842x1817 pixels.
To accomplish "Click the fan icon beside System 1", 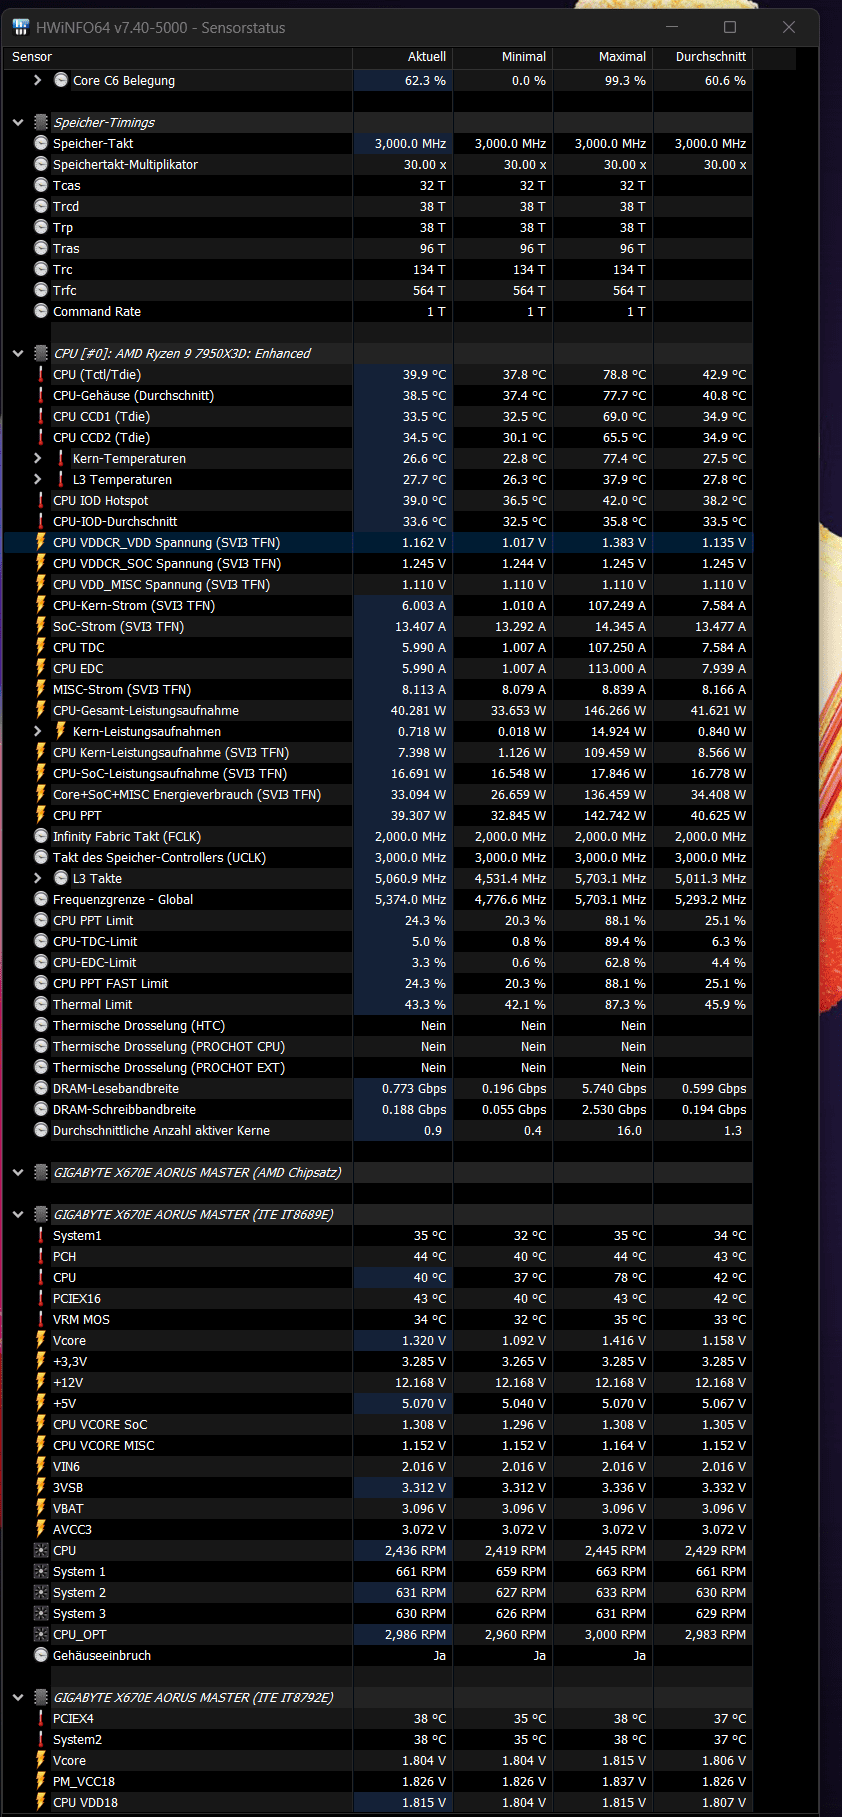I will pos(41,1571).
